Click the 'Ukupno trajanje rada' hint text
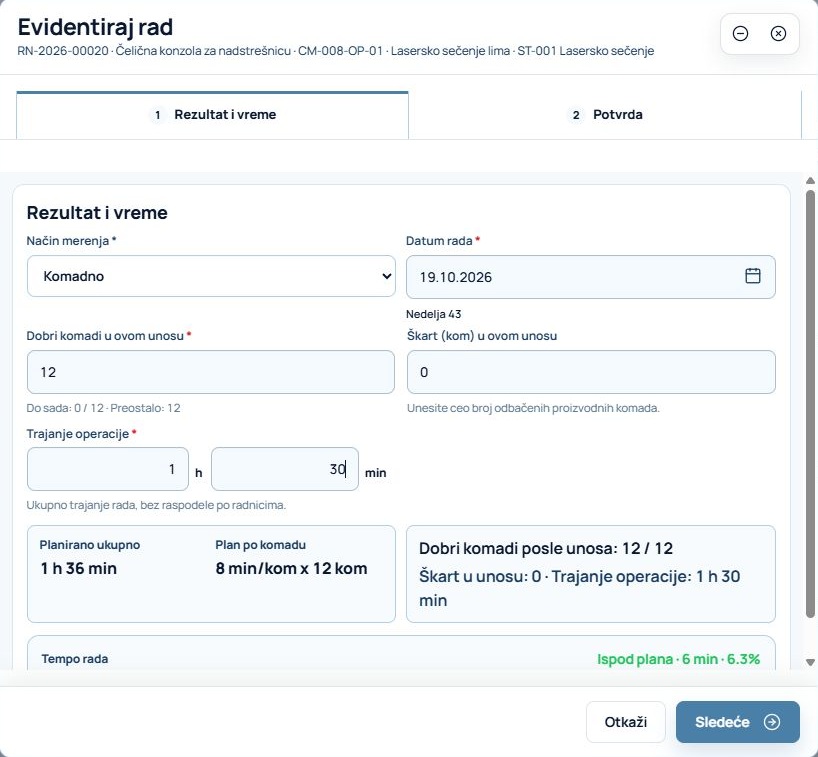The height and width of the screenshot is (757, 818). 156,505
